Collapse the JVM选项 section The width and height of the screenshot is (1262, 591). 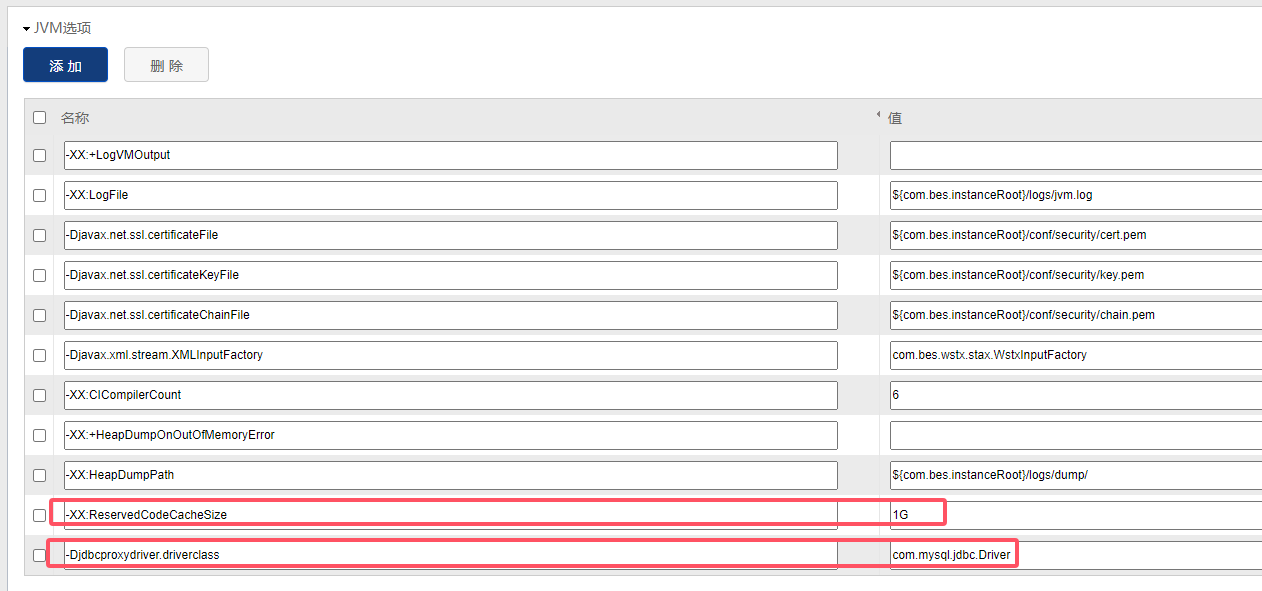tap(27, 29)
